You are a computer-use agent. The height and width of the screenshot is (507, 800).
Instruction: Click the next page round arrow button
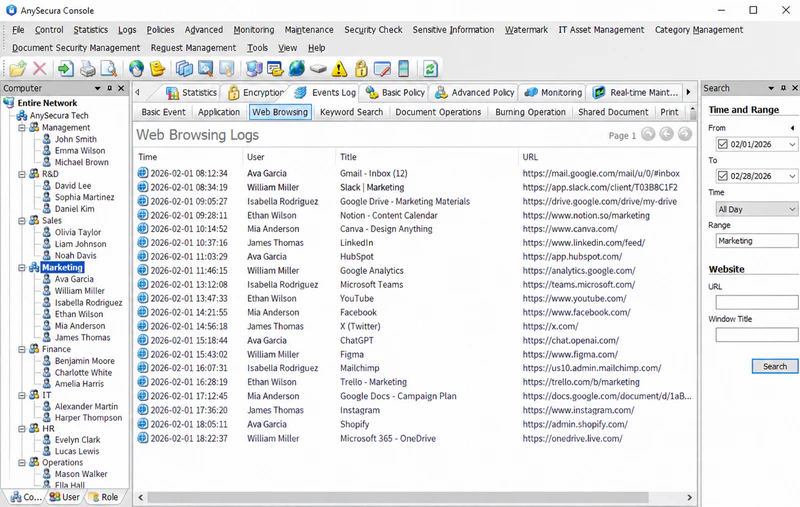[685, 134]
